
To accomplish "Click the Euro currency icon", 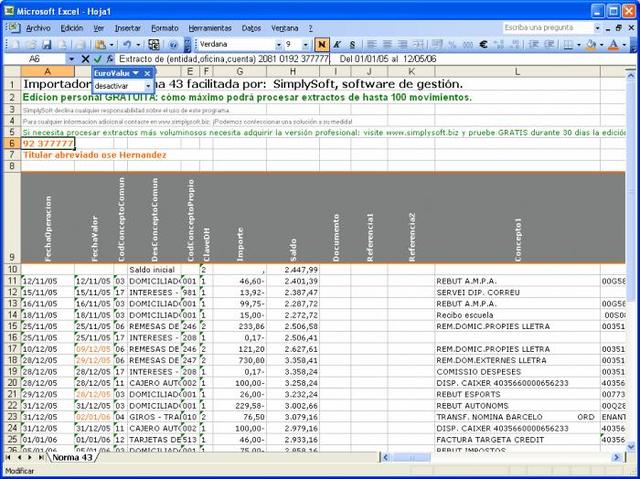I will (x=484, y=44).
